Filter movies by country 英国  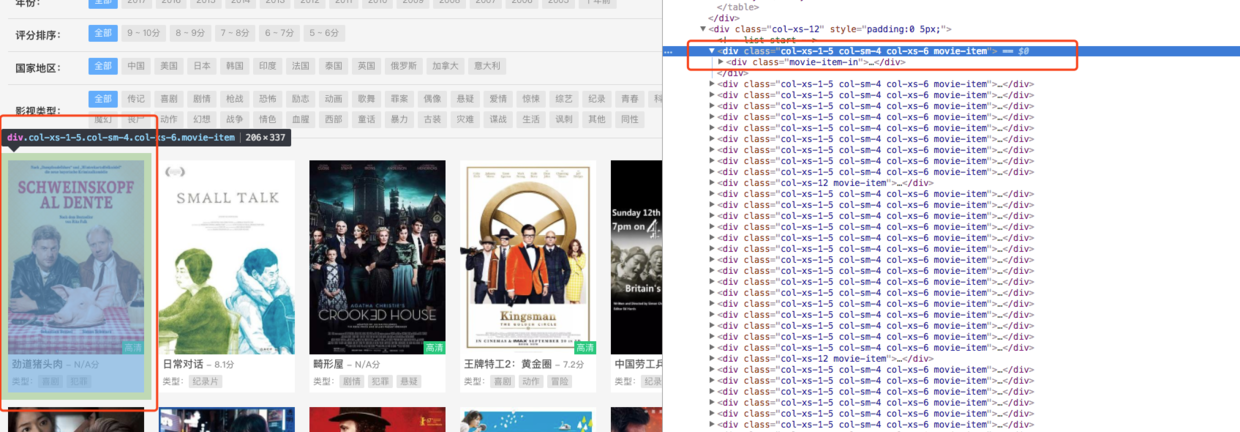pyautogui.click(x=366, y=66)
